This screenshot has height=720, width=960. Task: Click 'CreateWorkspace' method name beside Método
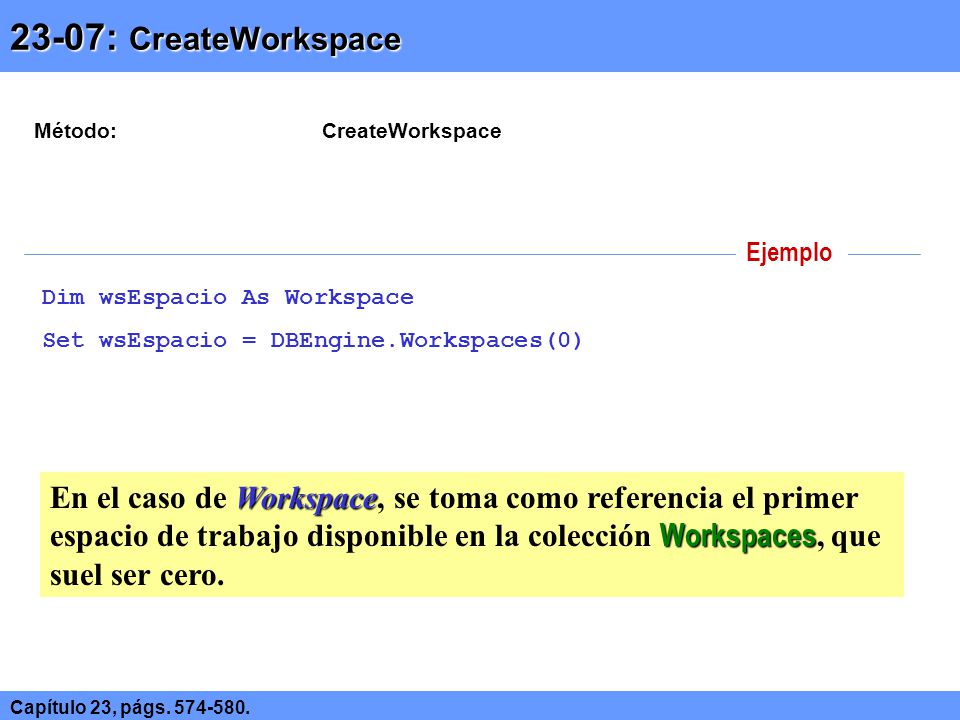(411, 131)
